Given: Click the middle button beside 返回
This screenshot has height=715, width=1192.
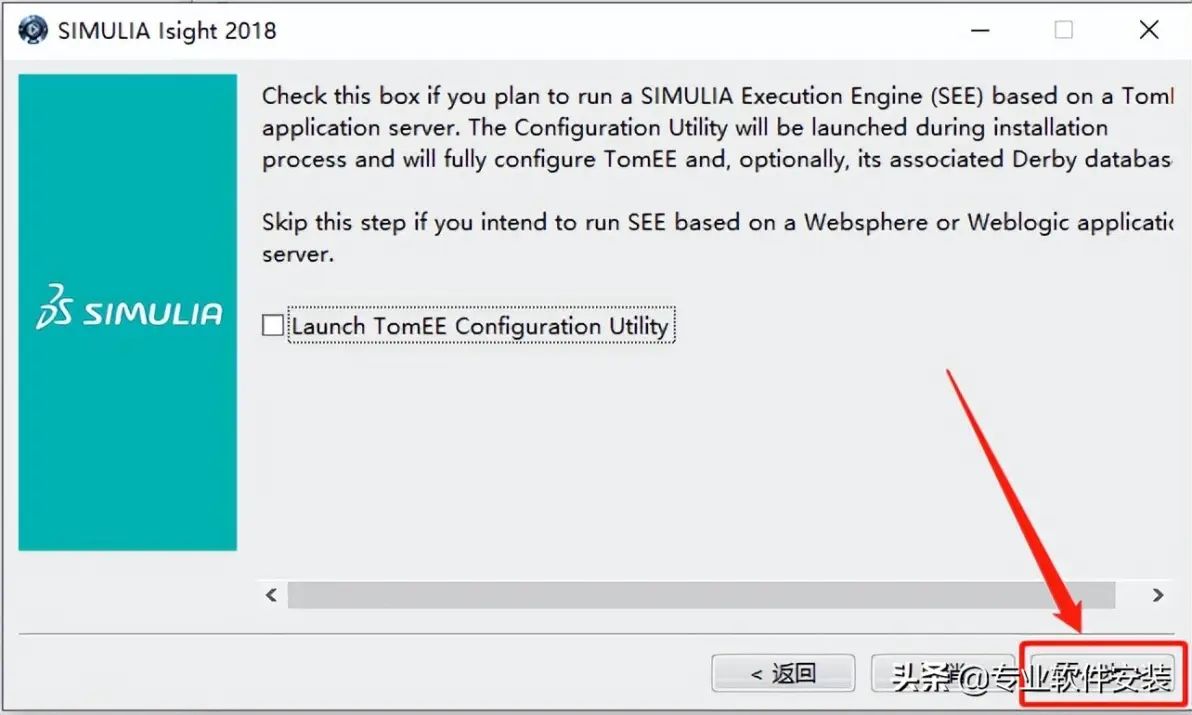Looking at the screenshot, I should 943,673.
